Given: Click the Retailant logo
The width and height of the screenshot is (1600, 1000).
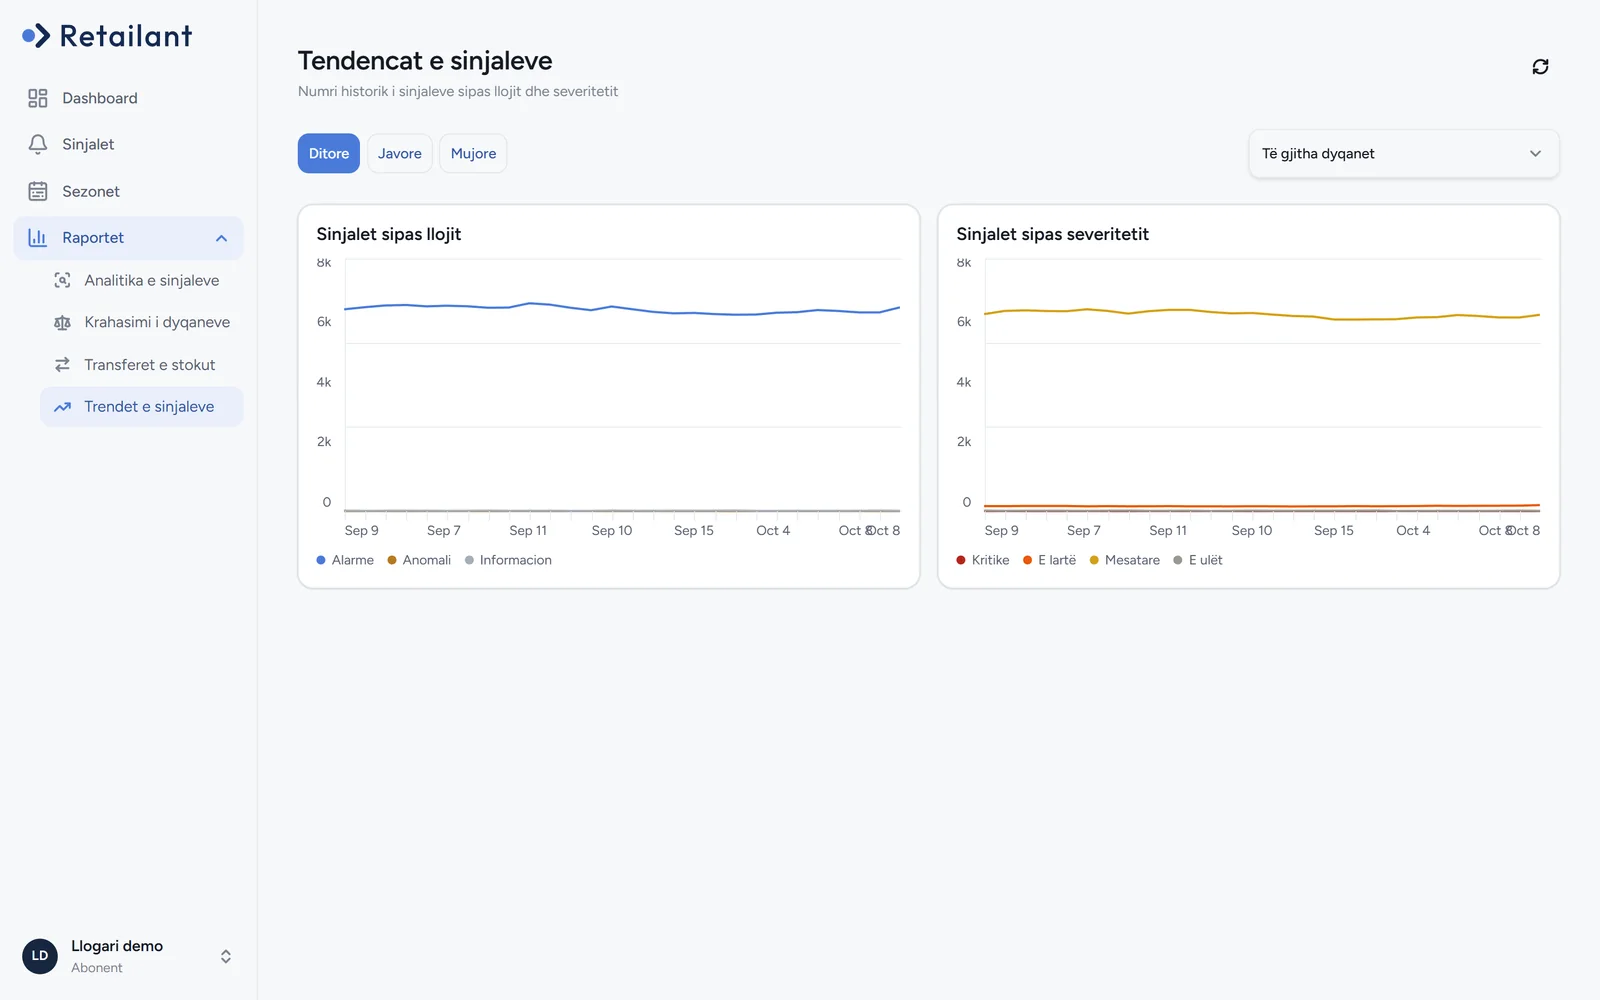Looking at the screenshot, I should pos(107,36).
